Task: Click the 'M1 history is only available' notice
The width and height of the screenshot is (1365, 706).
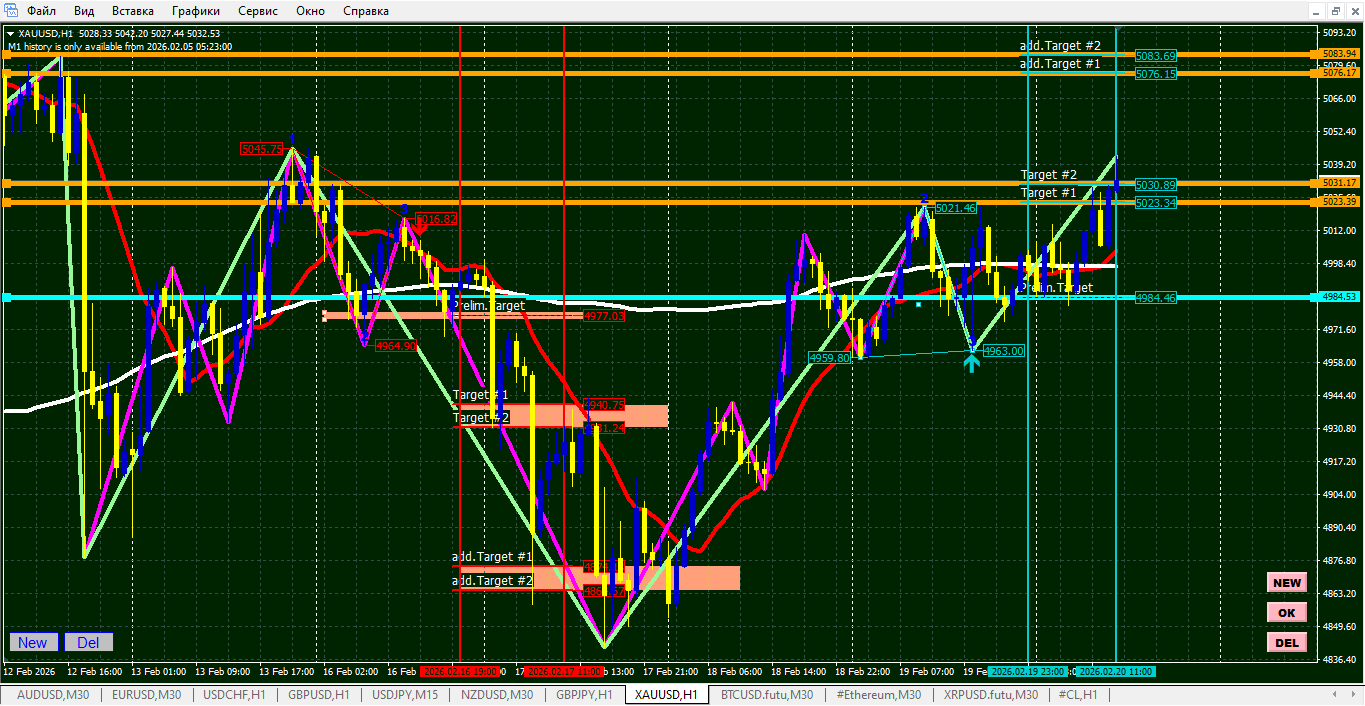Action: coord(120,46)
